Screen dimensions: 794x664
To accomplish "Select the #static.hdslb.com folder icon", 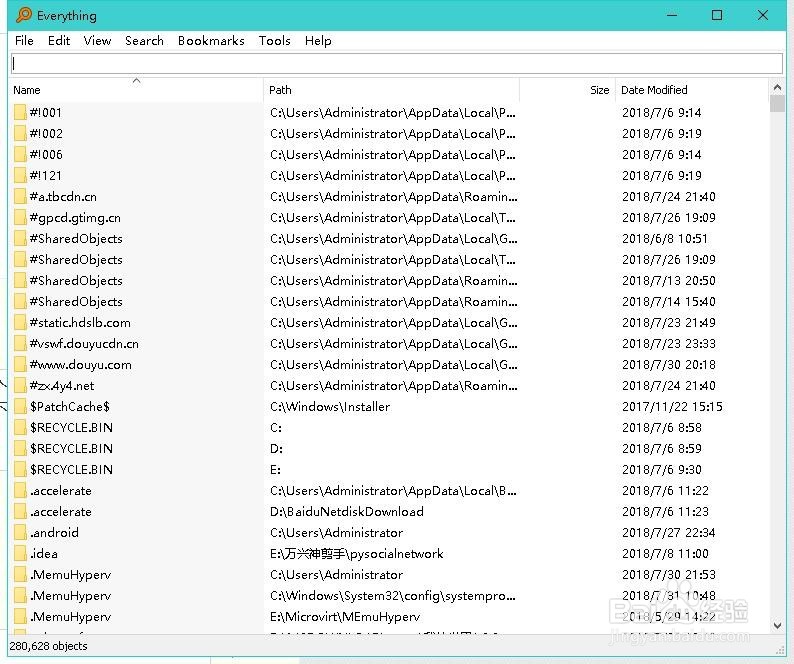I will tap(20, 323).
